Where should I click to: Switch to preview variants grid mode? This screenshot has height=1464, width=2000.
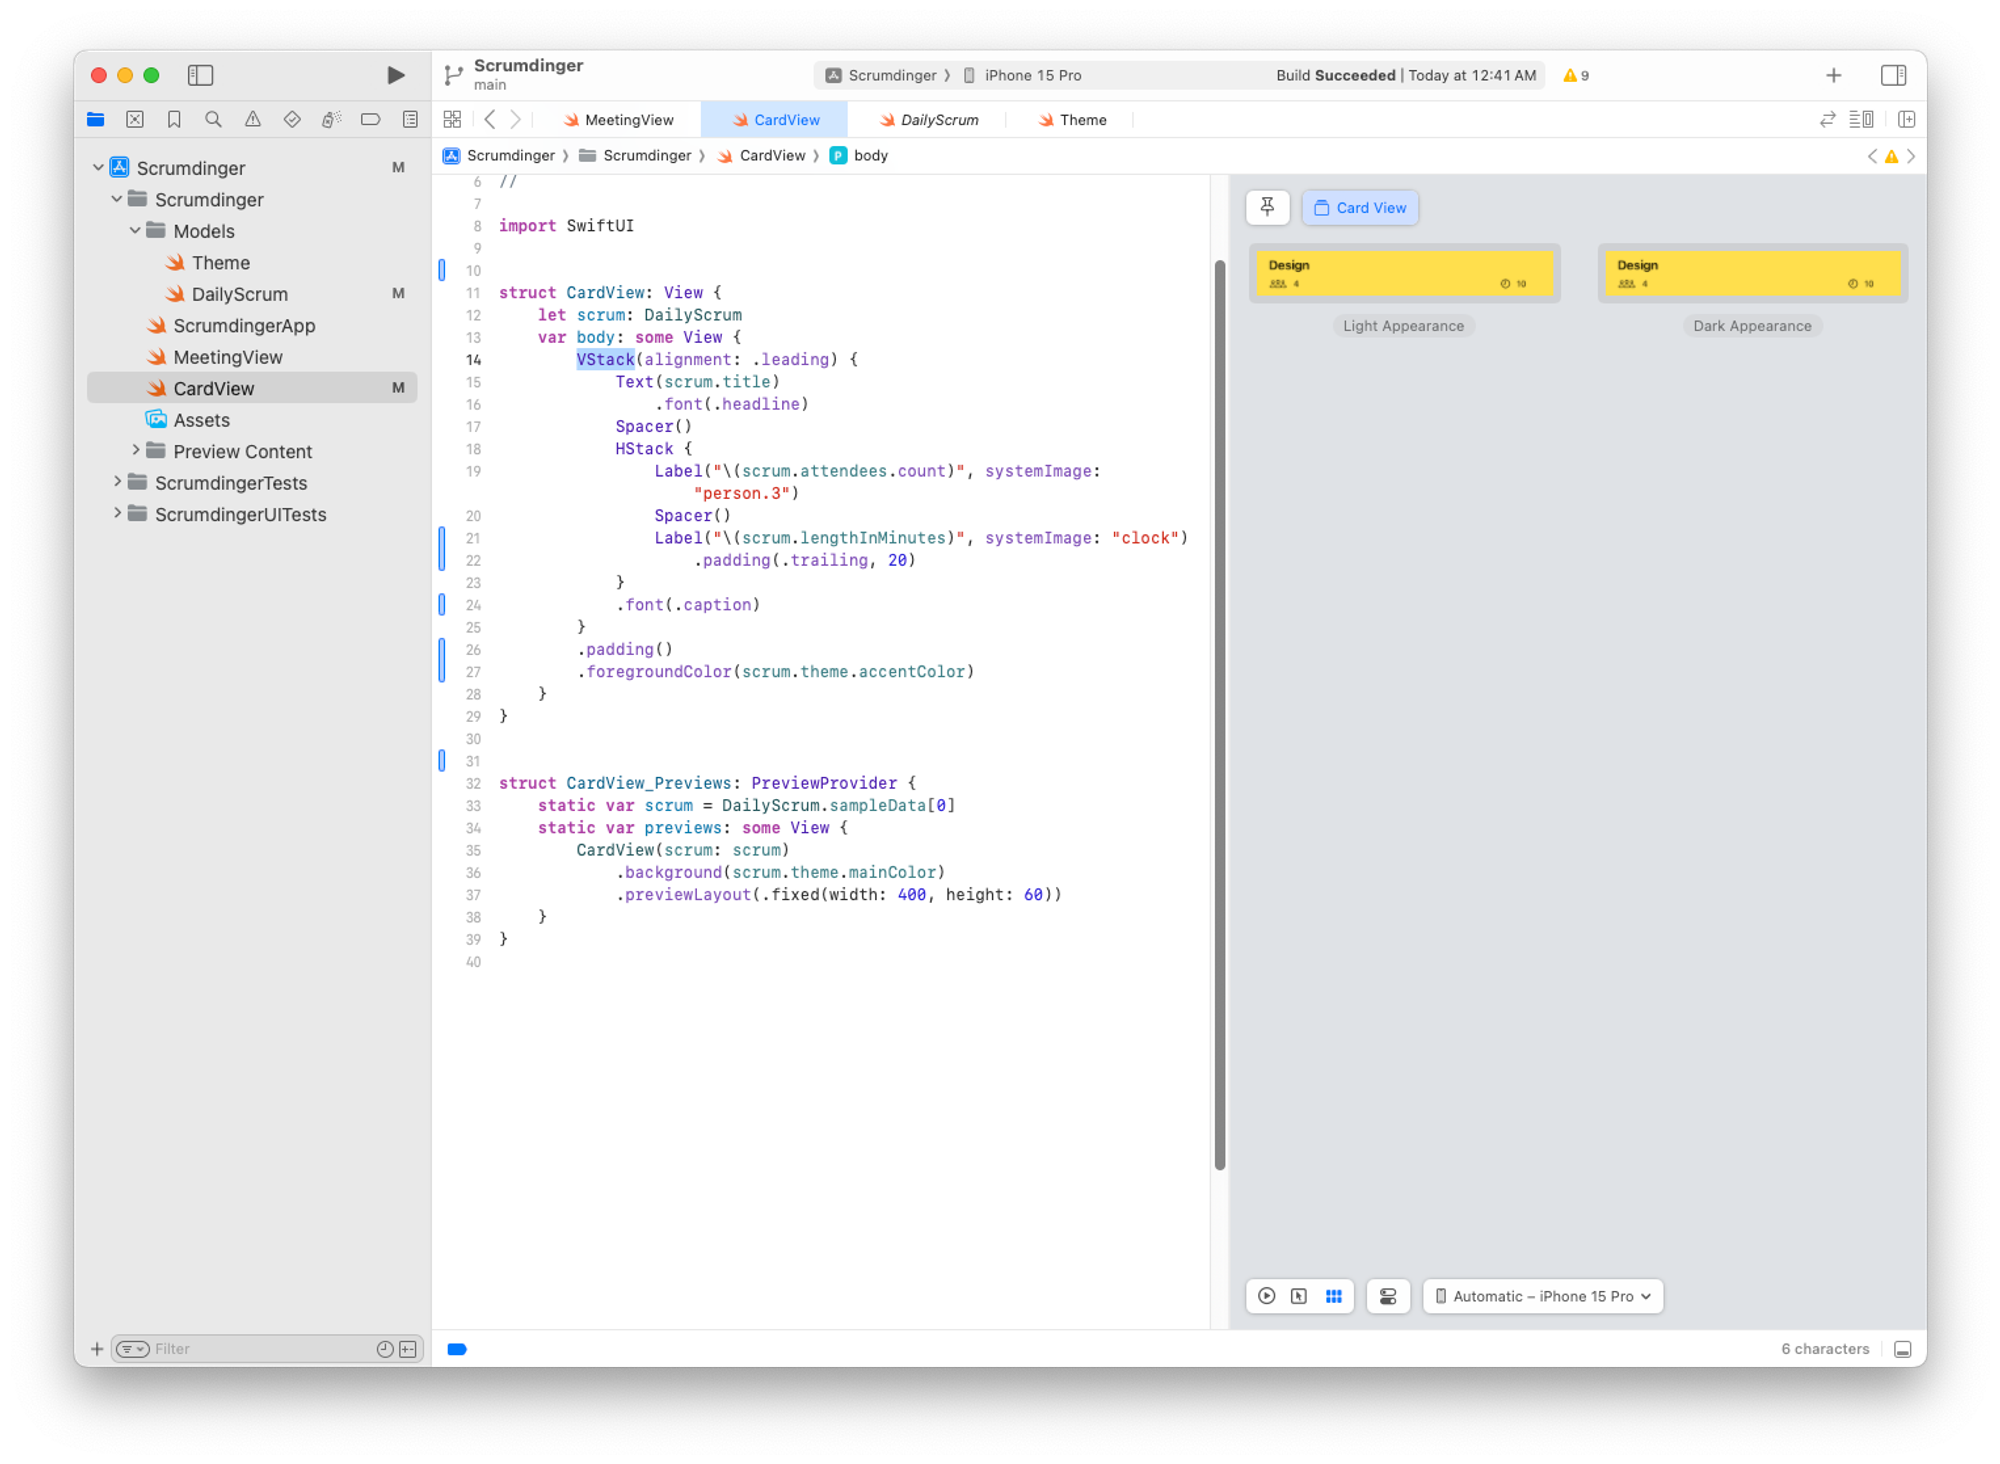tap(1334, 1296)
